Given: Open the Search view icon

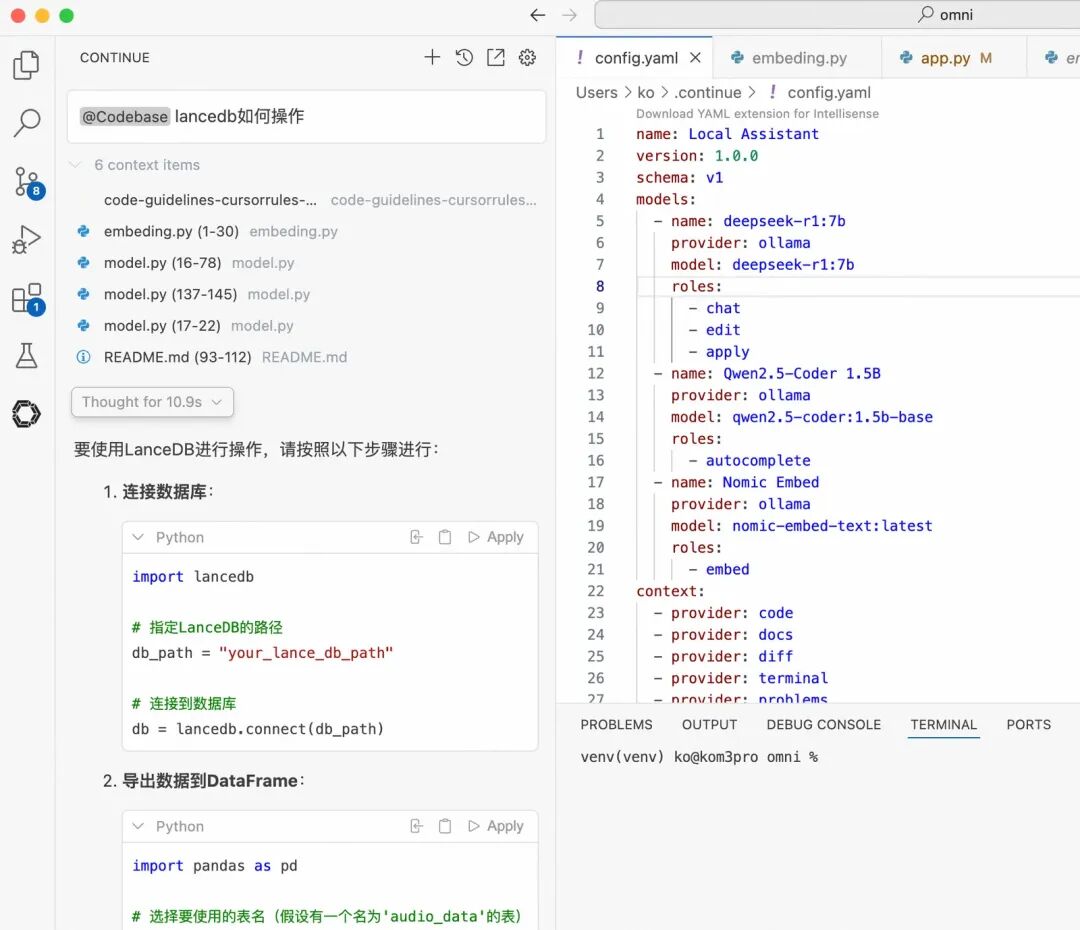Looking at the screenshot, I should pyautogui.click(x=26, y=123).
